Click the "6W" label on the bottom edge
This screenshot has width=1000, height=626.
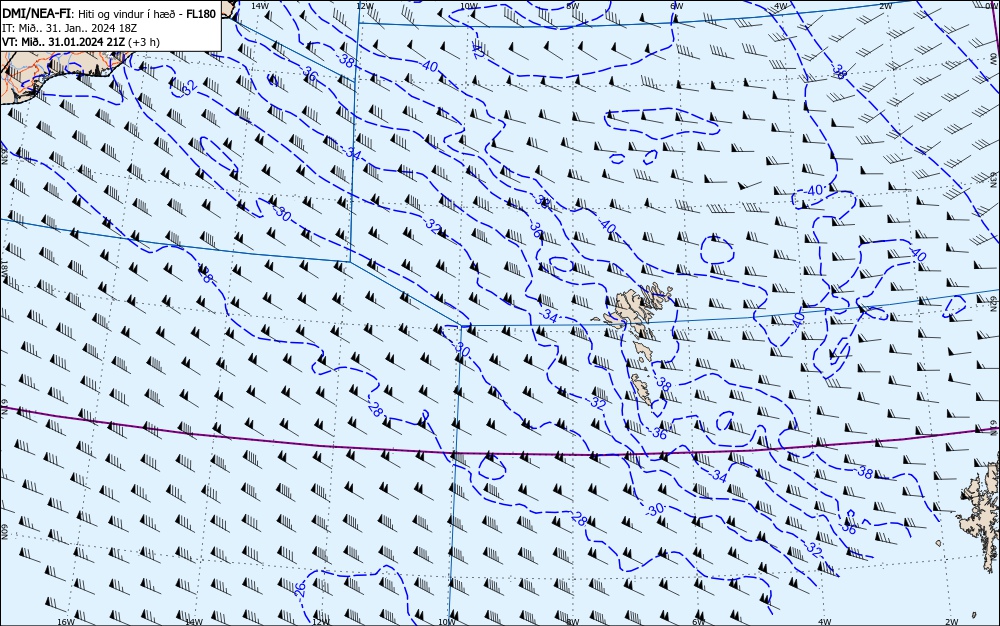(698, 621)
